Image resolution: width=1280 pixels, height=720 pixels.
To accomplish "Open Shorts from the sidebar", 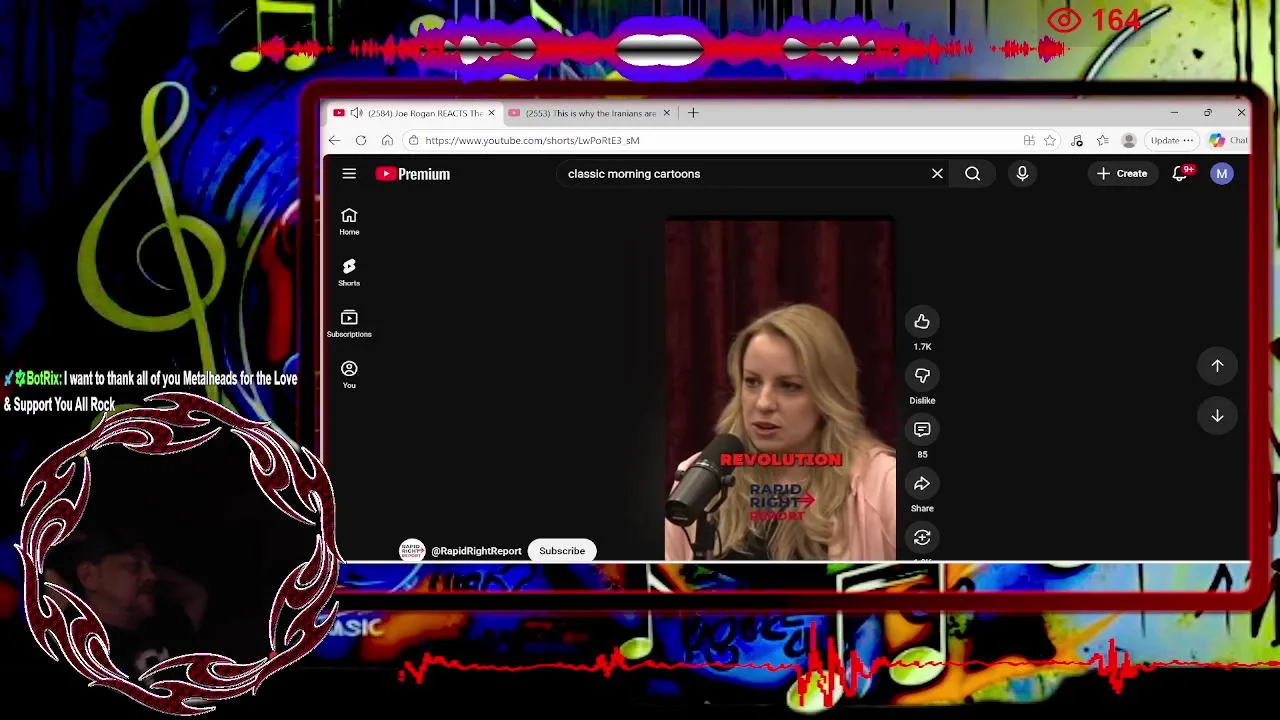I will (x=349, y=273).
